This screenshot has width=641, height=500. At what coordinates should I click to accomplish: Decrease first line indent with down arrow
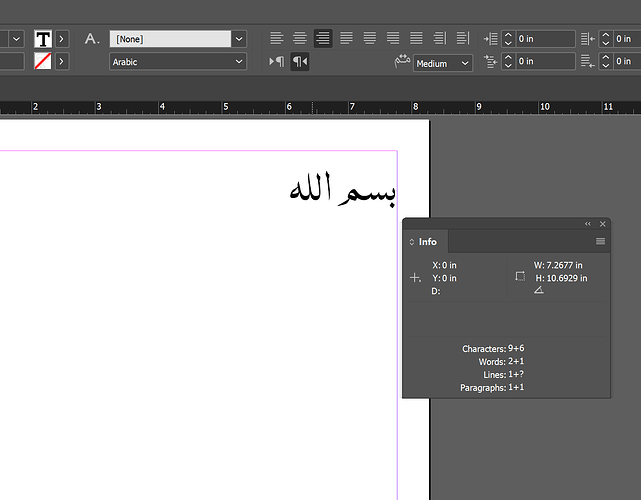pos(508,66)
